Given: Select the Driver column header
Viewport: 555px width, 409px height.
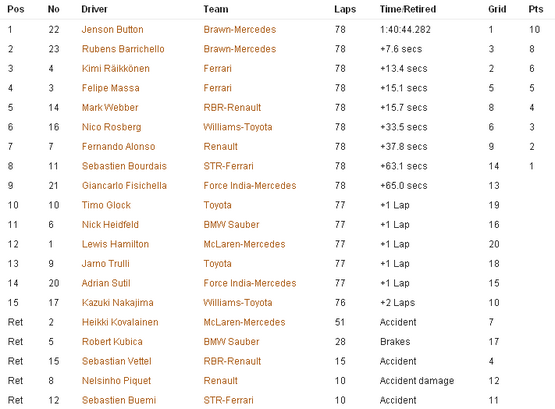Looking at the screenshot, I should pyautogui.click(x=94, y=9).
